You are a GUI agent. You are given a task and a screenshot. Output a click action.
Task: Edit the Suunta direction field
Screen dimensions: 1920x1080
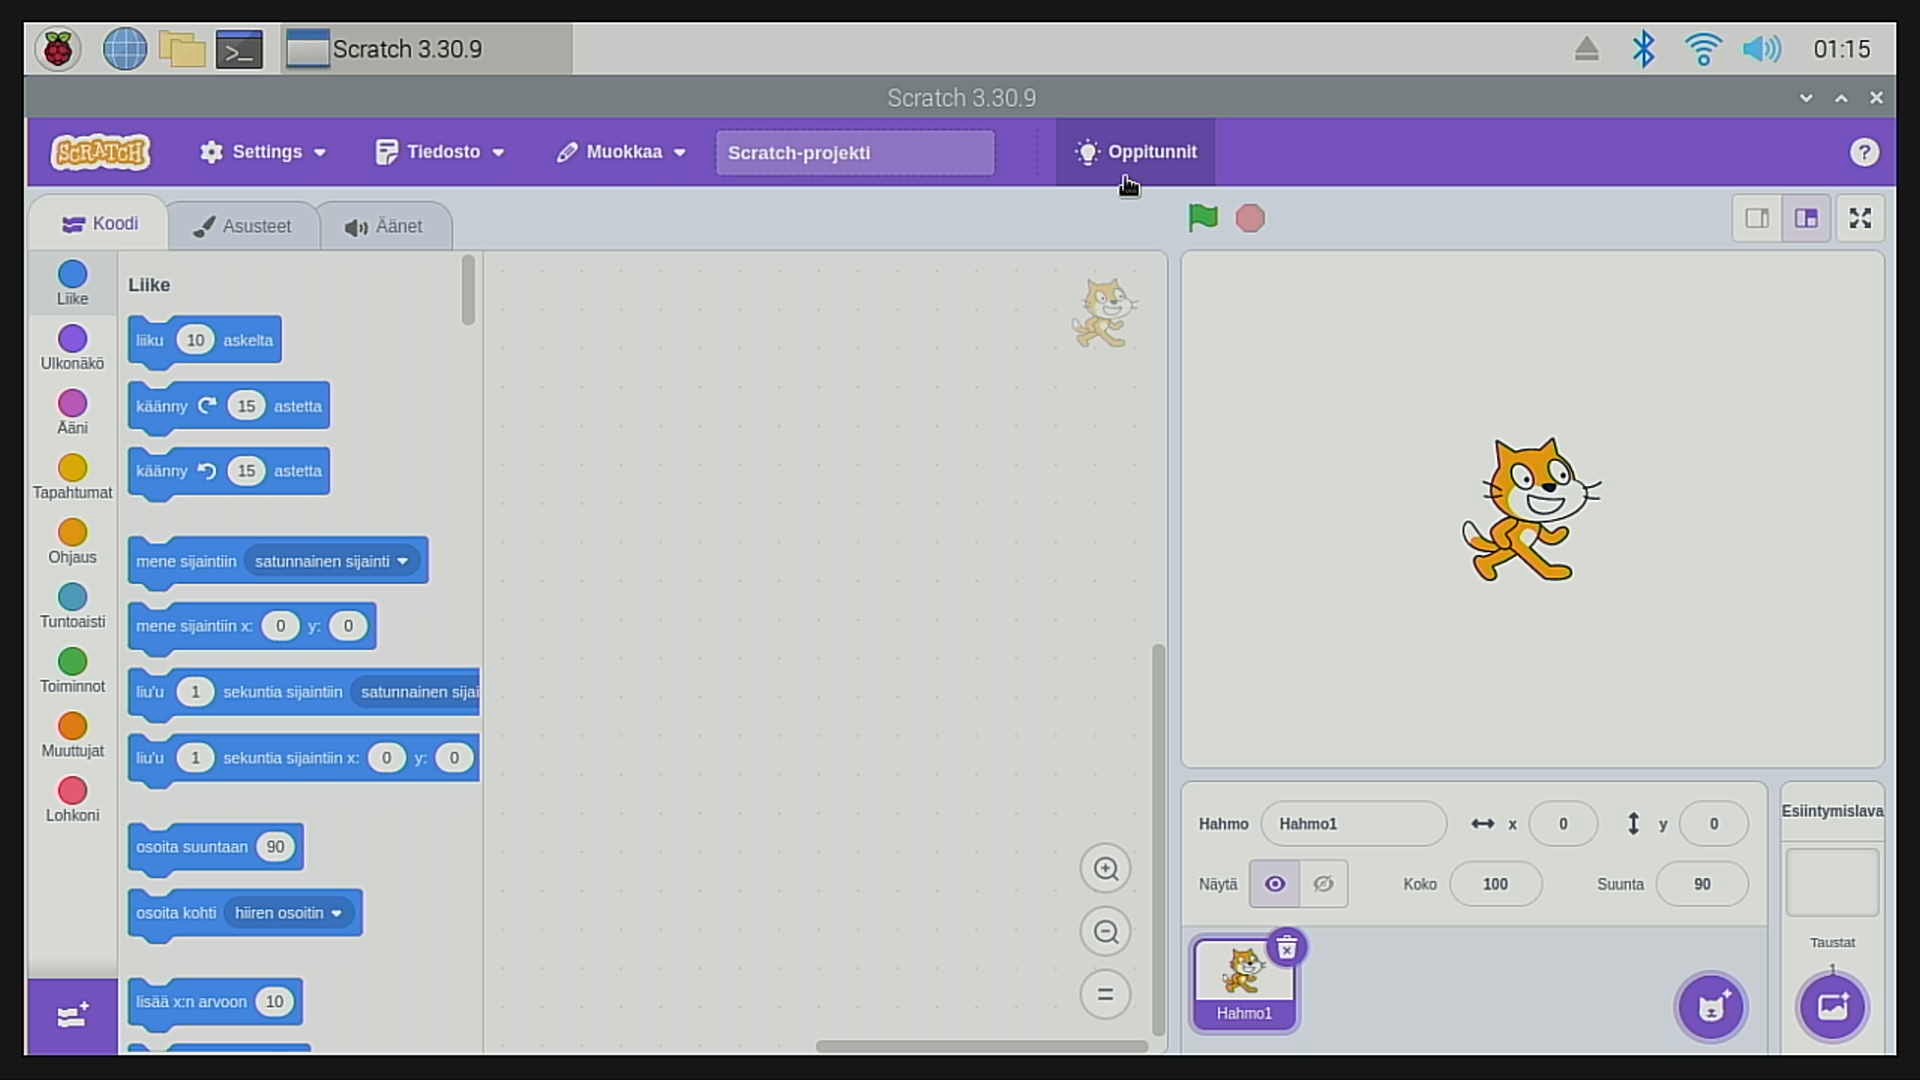pyautogui.click(x=1702, y=884)
